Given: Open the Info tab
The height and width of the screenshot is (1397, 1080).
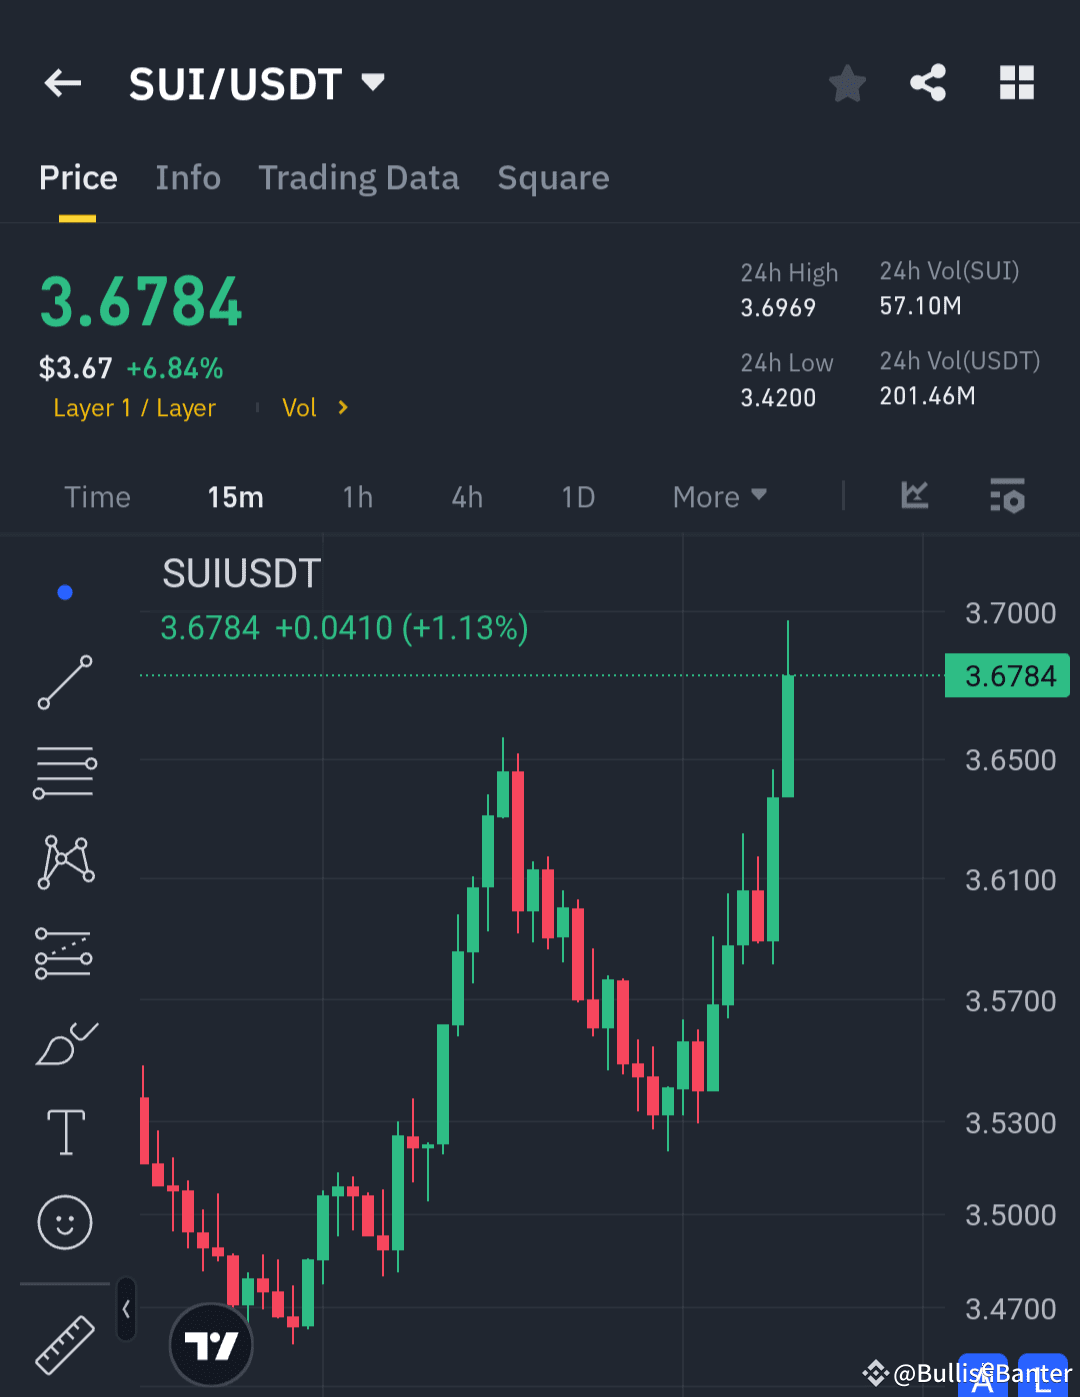Looking at the screenshot, I should coord(188,177).
